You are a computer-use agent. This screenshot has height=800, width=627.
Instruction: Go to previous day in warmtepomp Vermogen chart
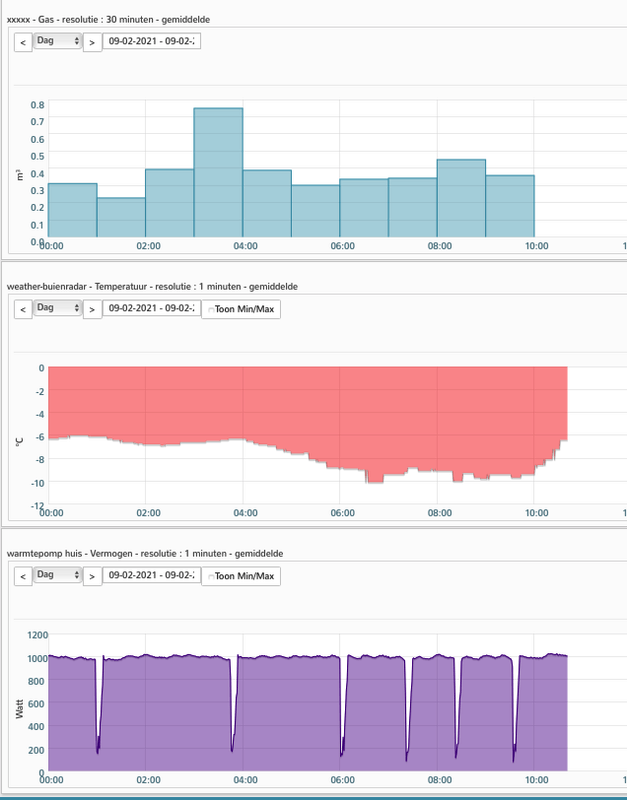pyautogui.click(x=23, y=576)
